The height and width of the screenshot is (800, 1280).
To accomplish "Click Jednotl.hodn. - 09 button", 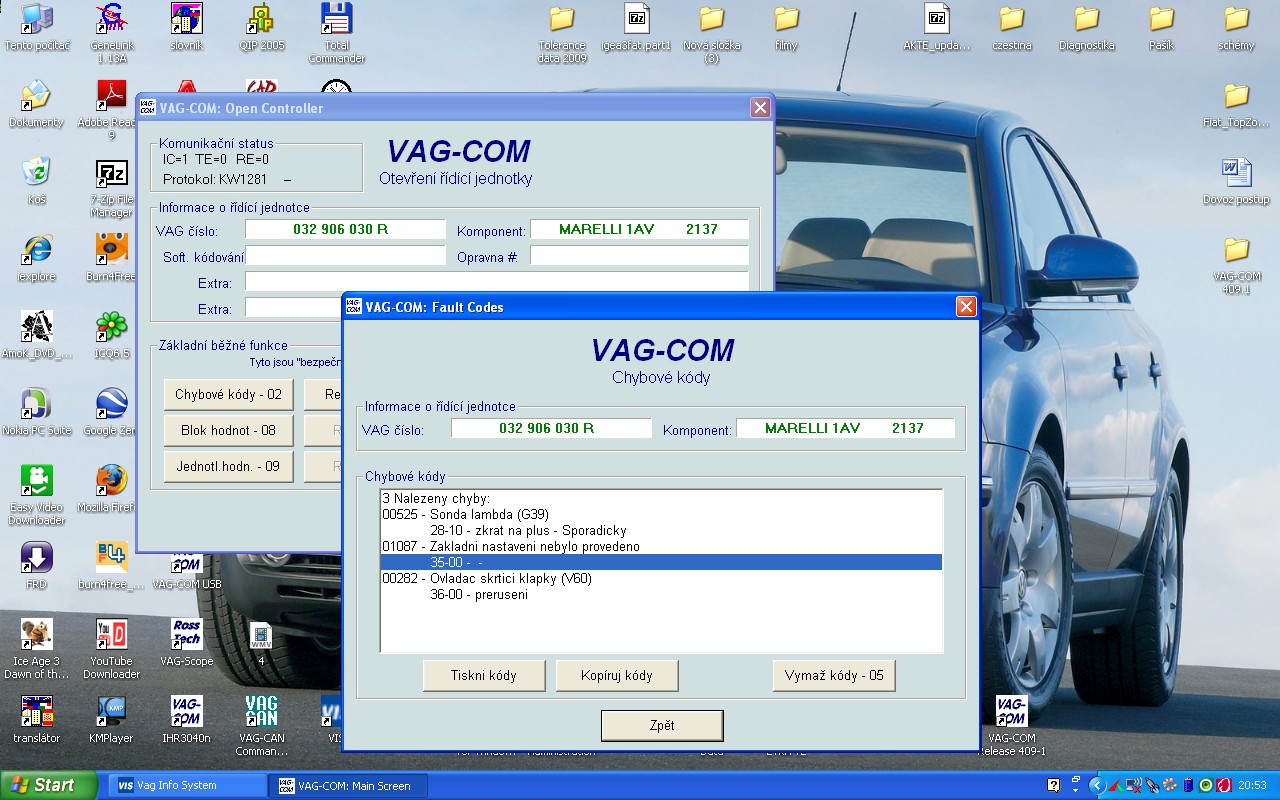I will (228, 466).
